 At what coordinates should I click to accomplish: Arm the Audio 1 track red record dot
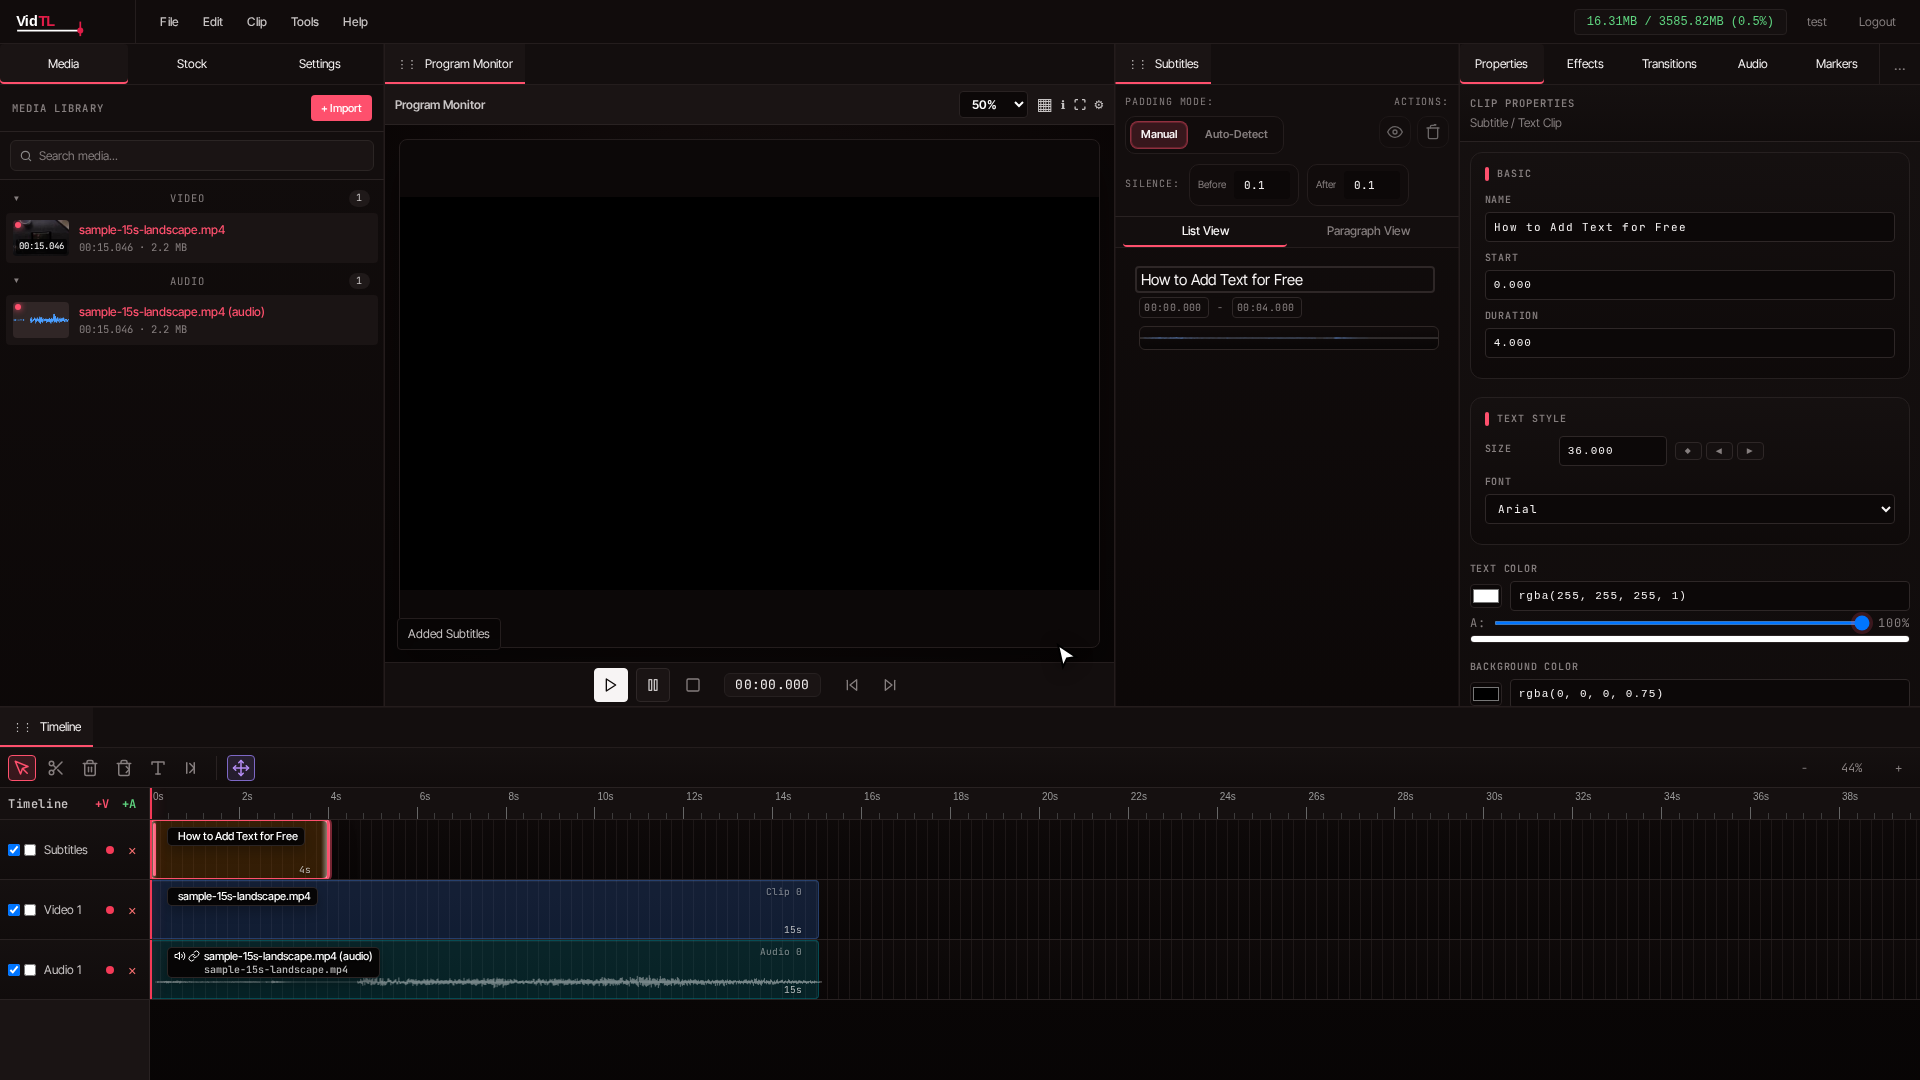[x=110, y=970]
